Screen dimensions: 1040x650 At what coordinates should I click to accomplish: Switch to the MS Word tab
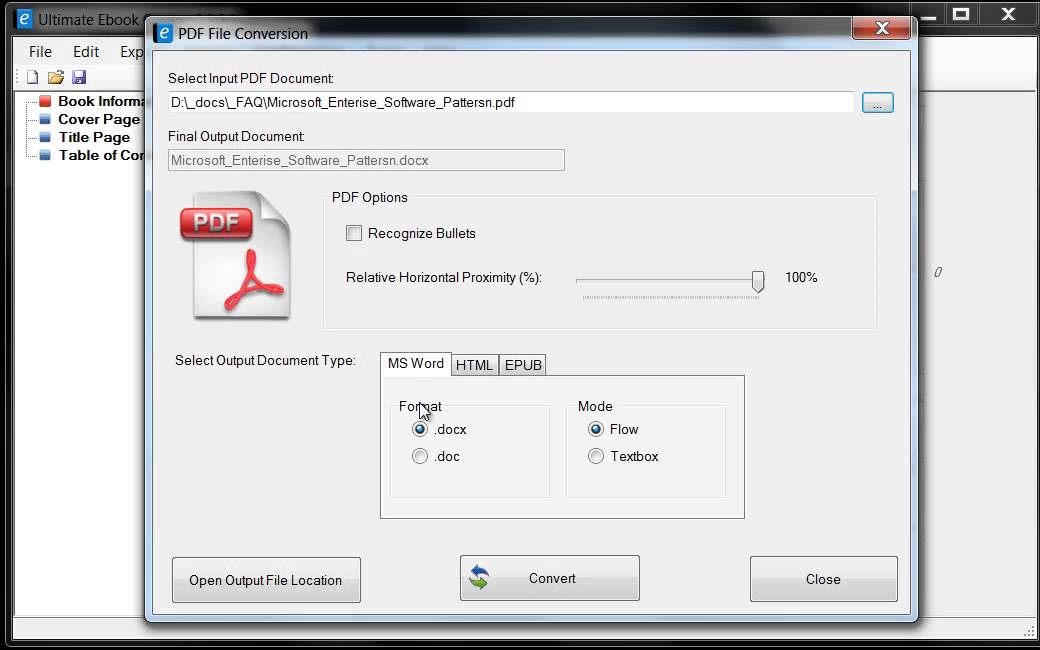tap(416, 363)
